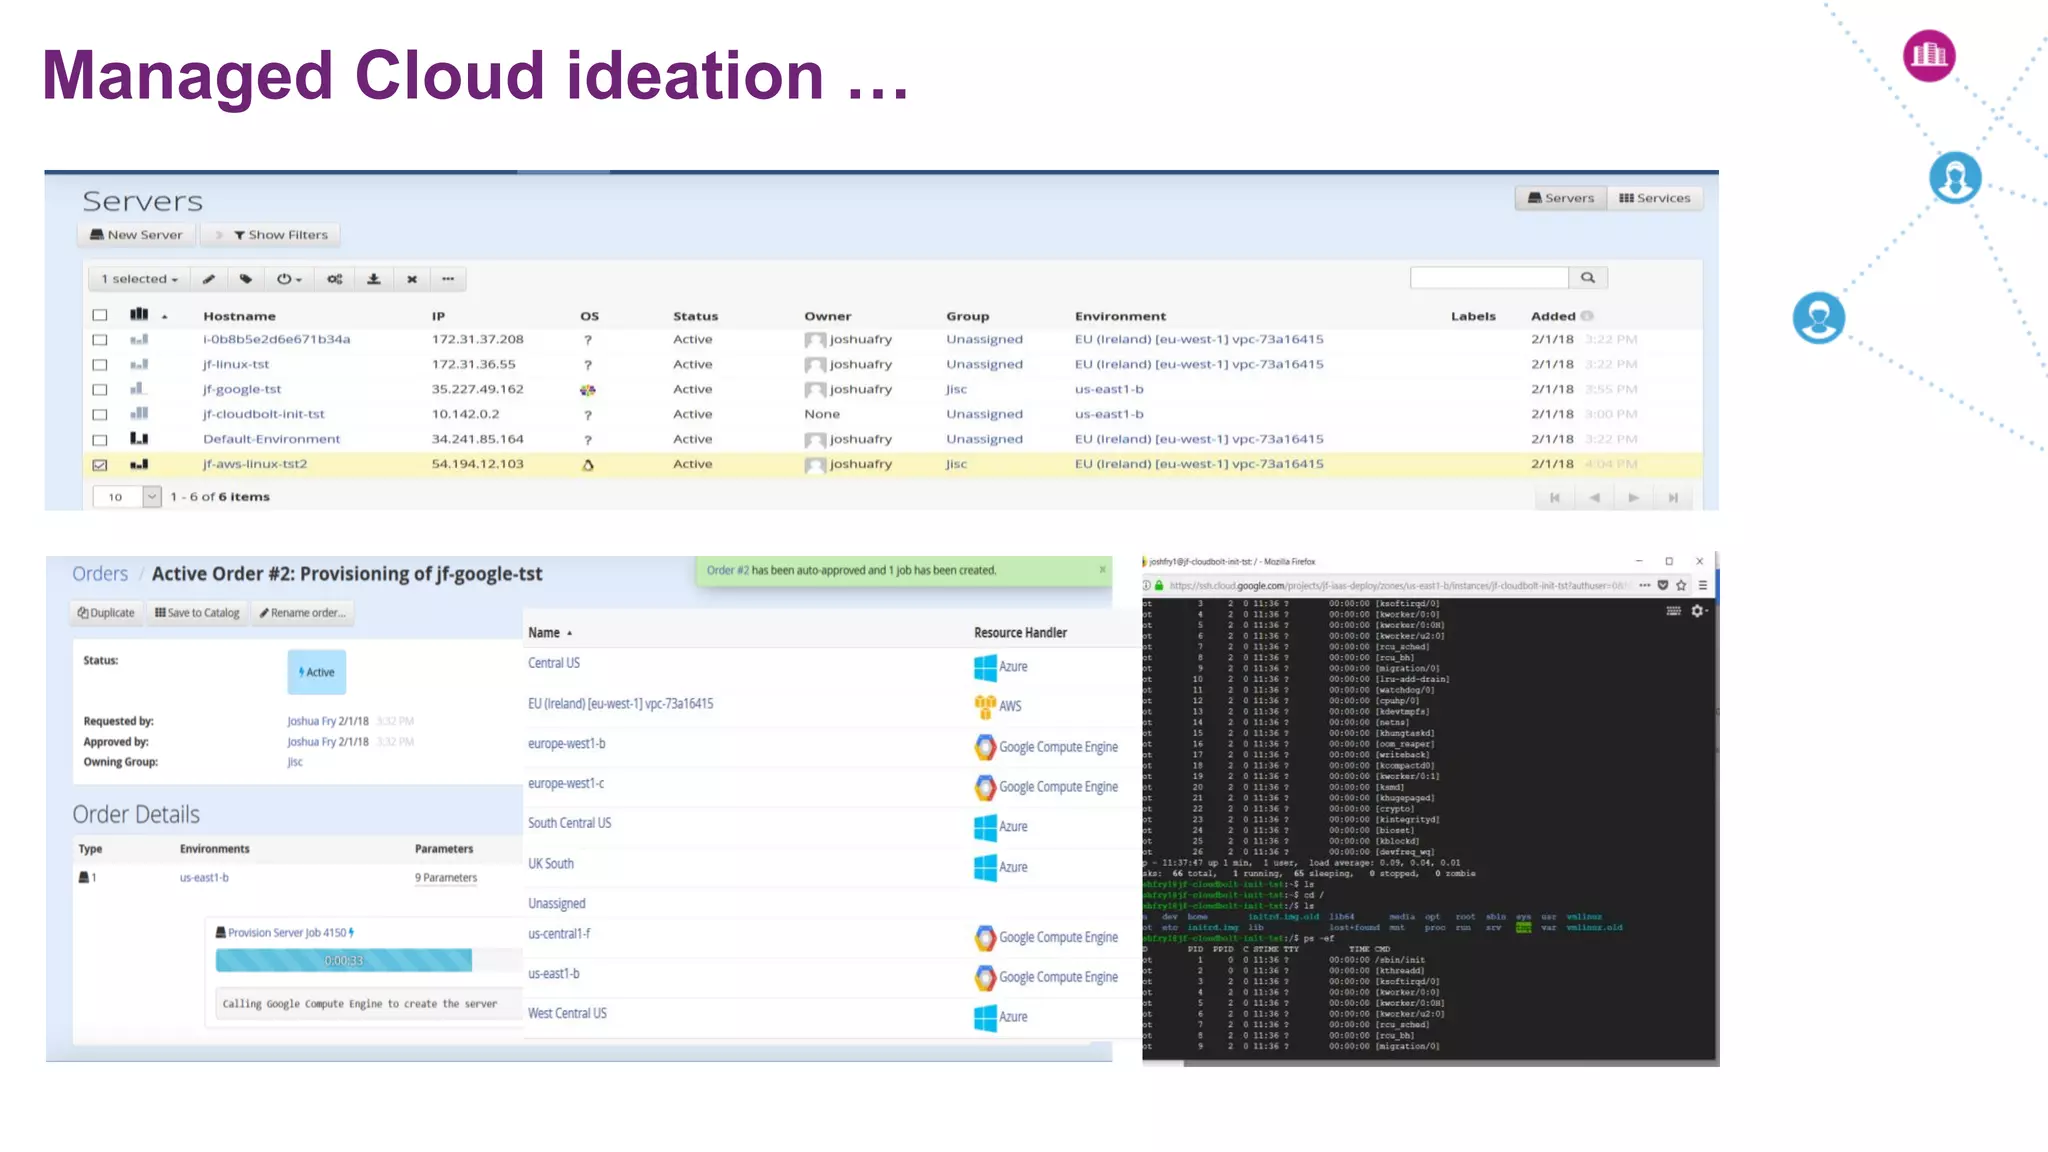This screenshot has width=2048, height=1152.
Task: Check the jf-linux-tst row checkbox
Action: click(x=100, y=365)
